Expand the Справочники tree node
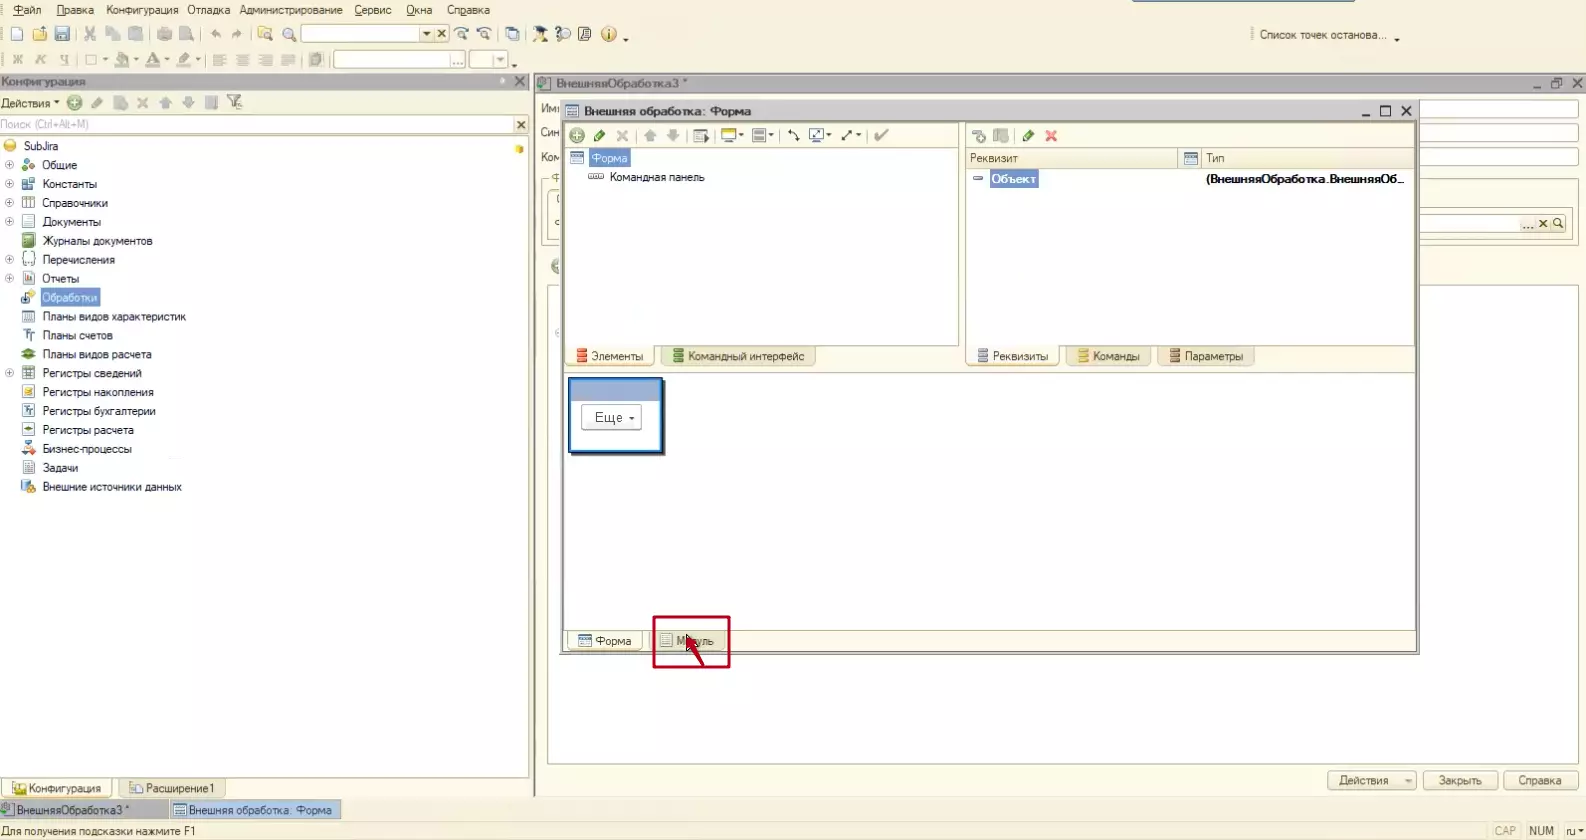The height and width of the screenshot is (840, 1586). click(9, 203)
